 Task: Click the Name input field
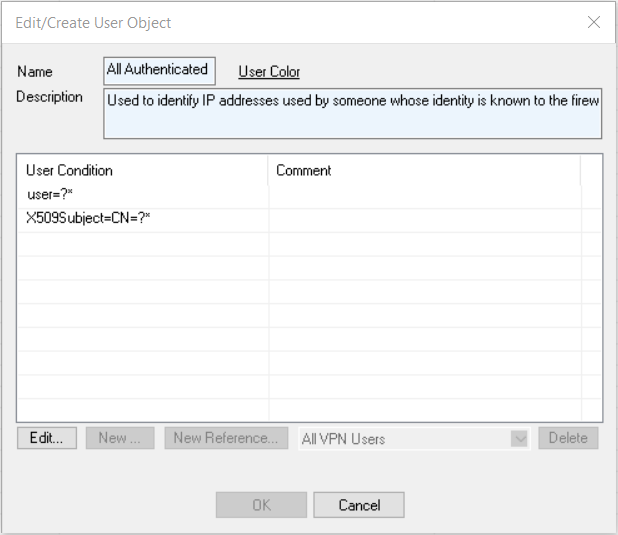[160, 70]
